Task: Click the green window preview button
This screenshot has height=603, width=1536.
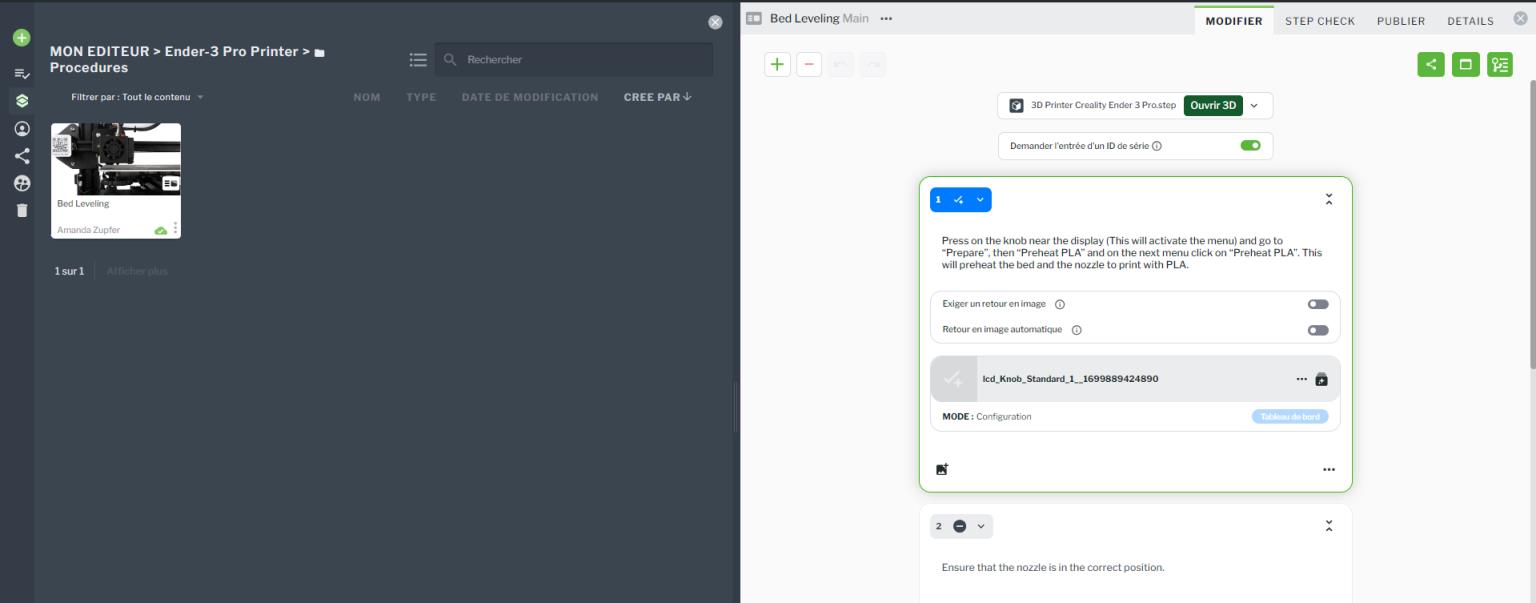Action: [x=1465, y=64]
